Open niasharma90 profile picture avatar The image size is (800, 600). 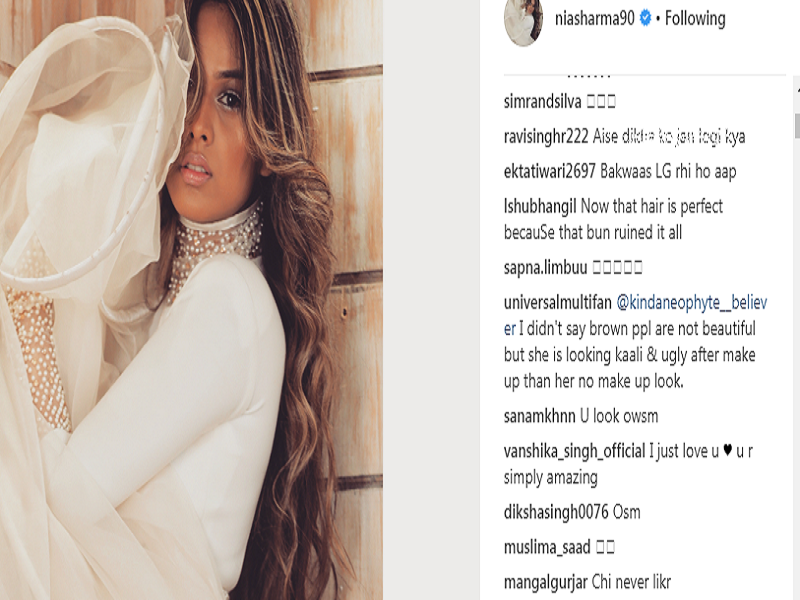(x=523, y=21)
